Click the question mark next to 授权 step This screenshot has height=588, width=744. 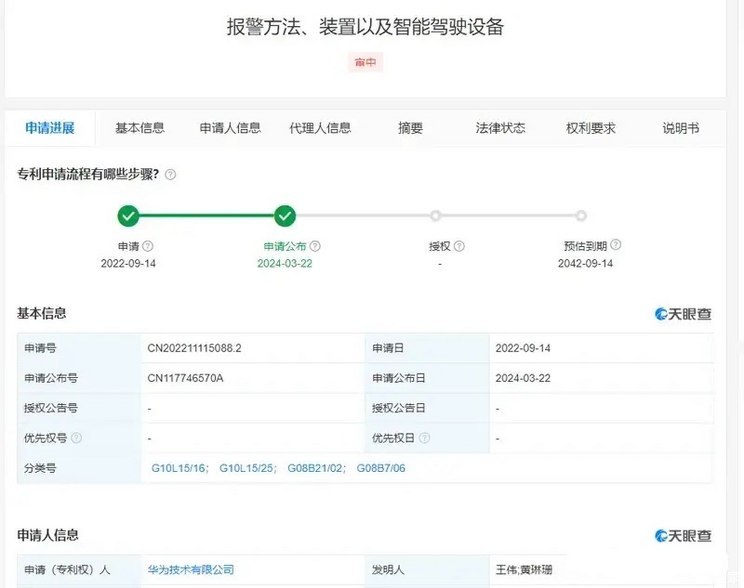459,246
